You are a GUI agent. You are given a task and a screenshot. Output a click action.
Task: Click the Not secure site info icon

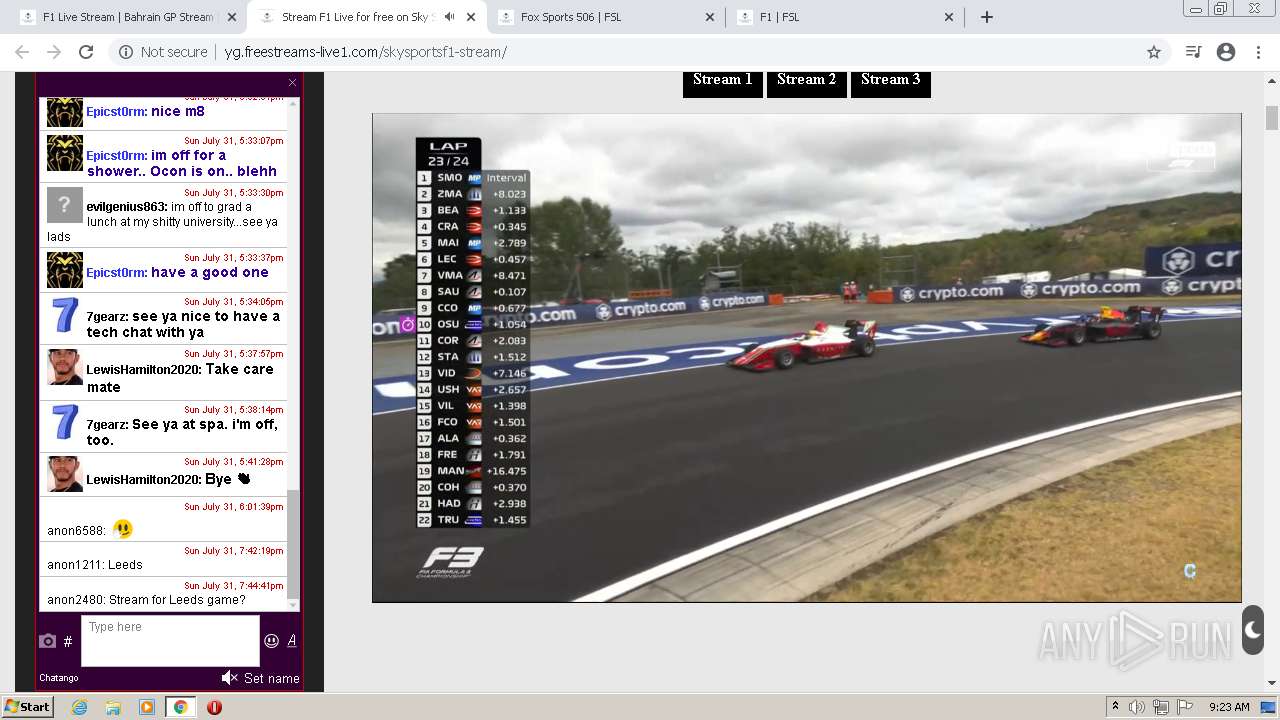pyautogui.click(x=125, y=52)
